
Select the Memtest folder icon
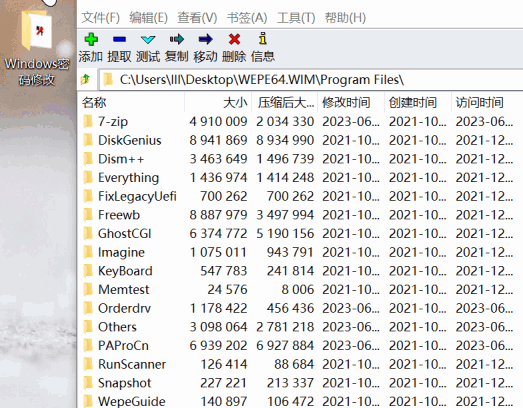88,290
